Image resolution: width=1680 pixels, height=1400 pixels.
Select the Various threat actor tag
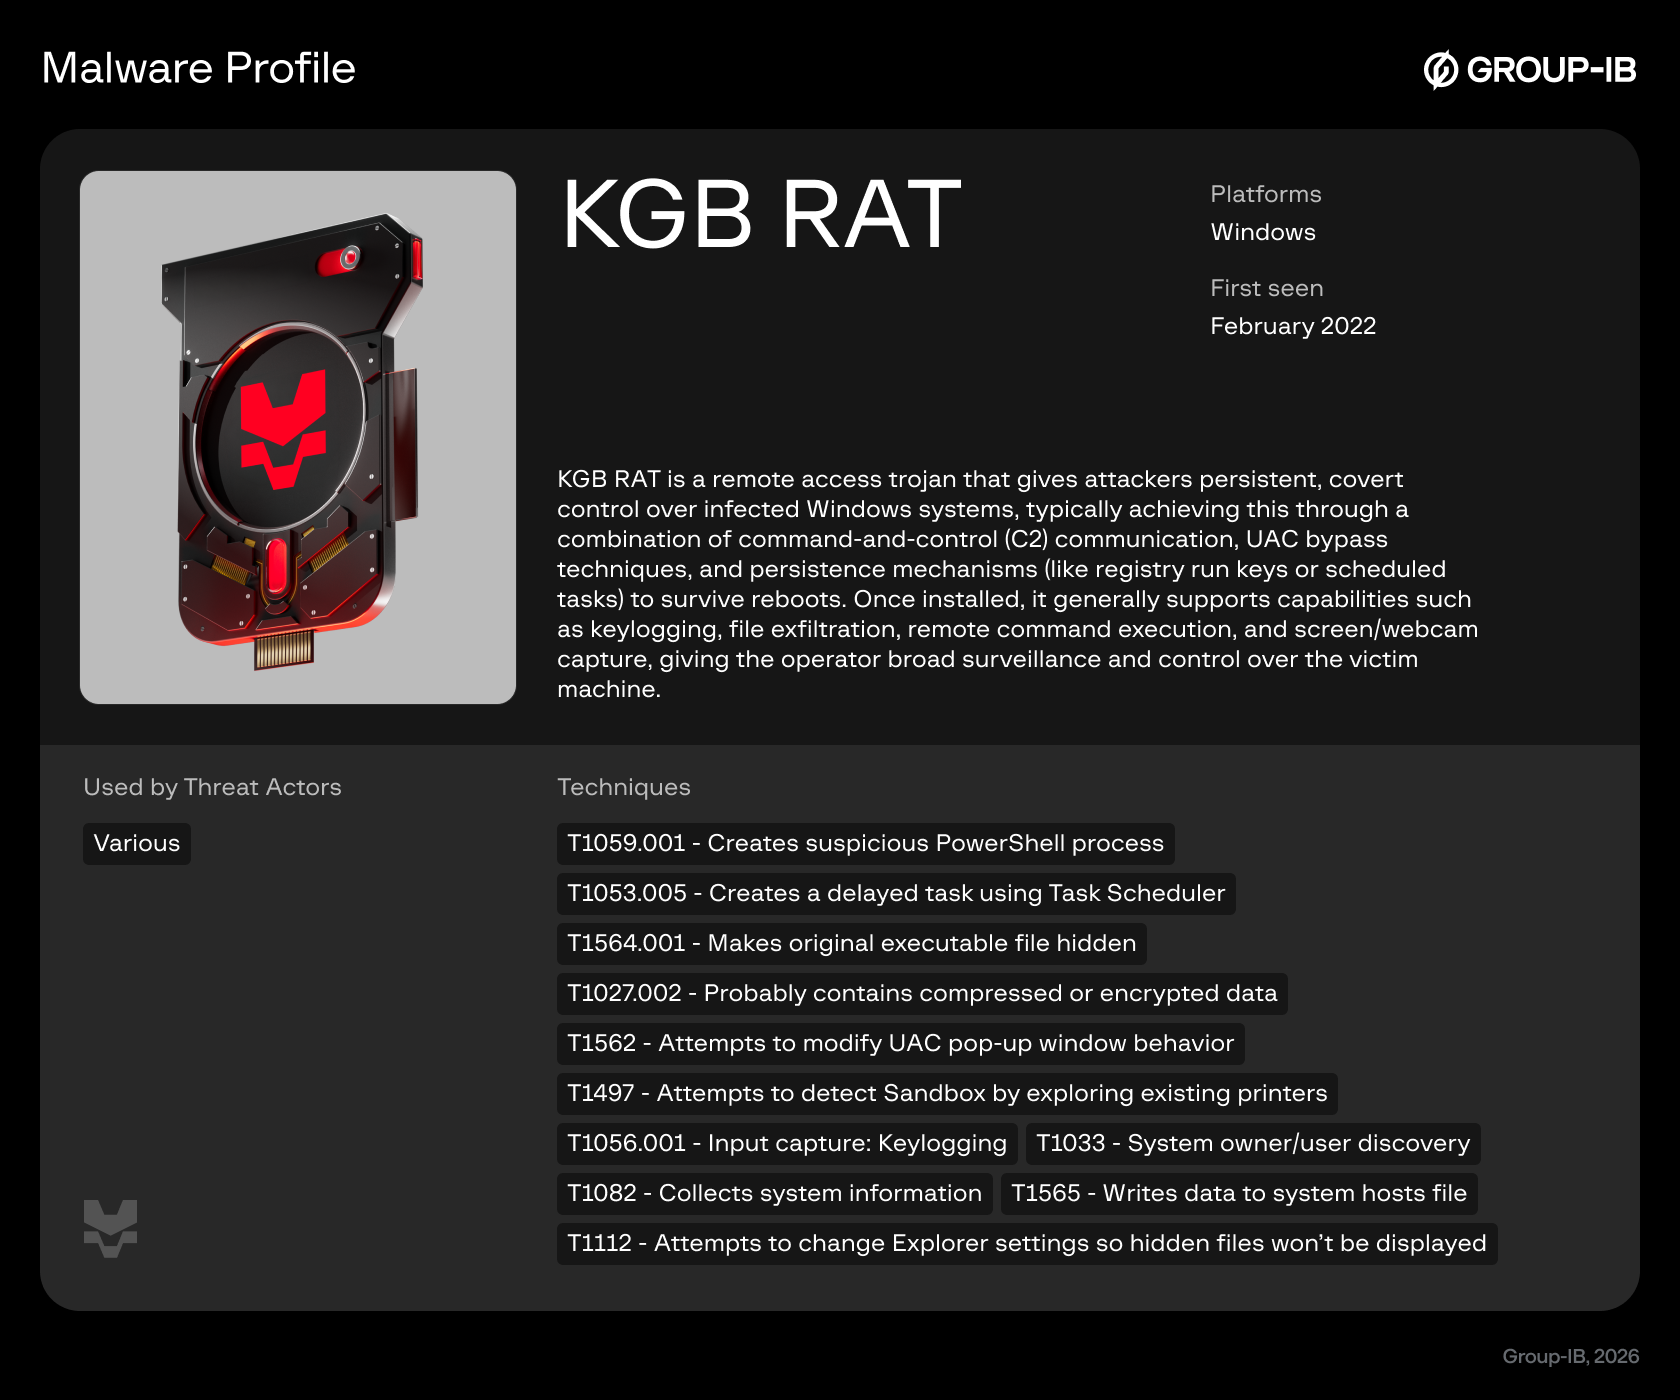tap(137, 843)
